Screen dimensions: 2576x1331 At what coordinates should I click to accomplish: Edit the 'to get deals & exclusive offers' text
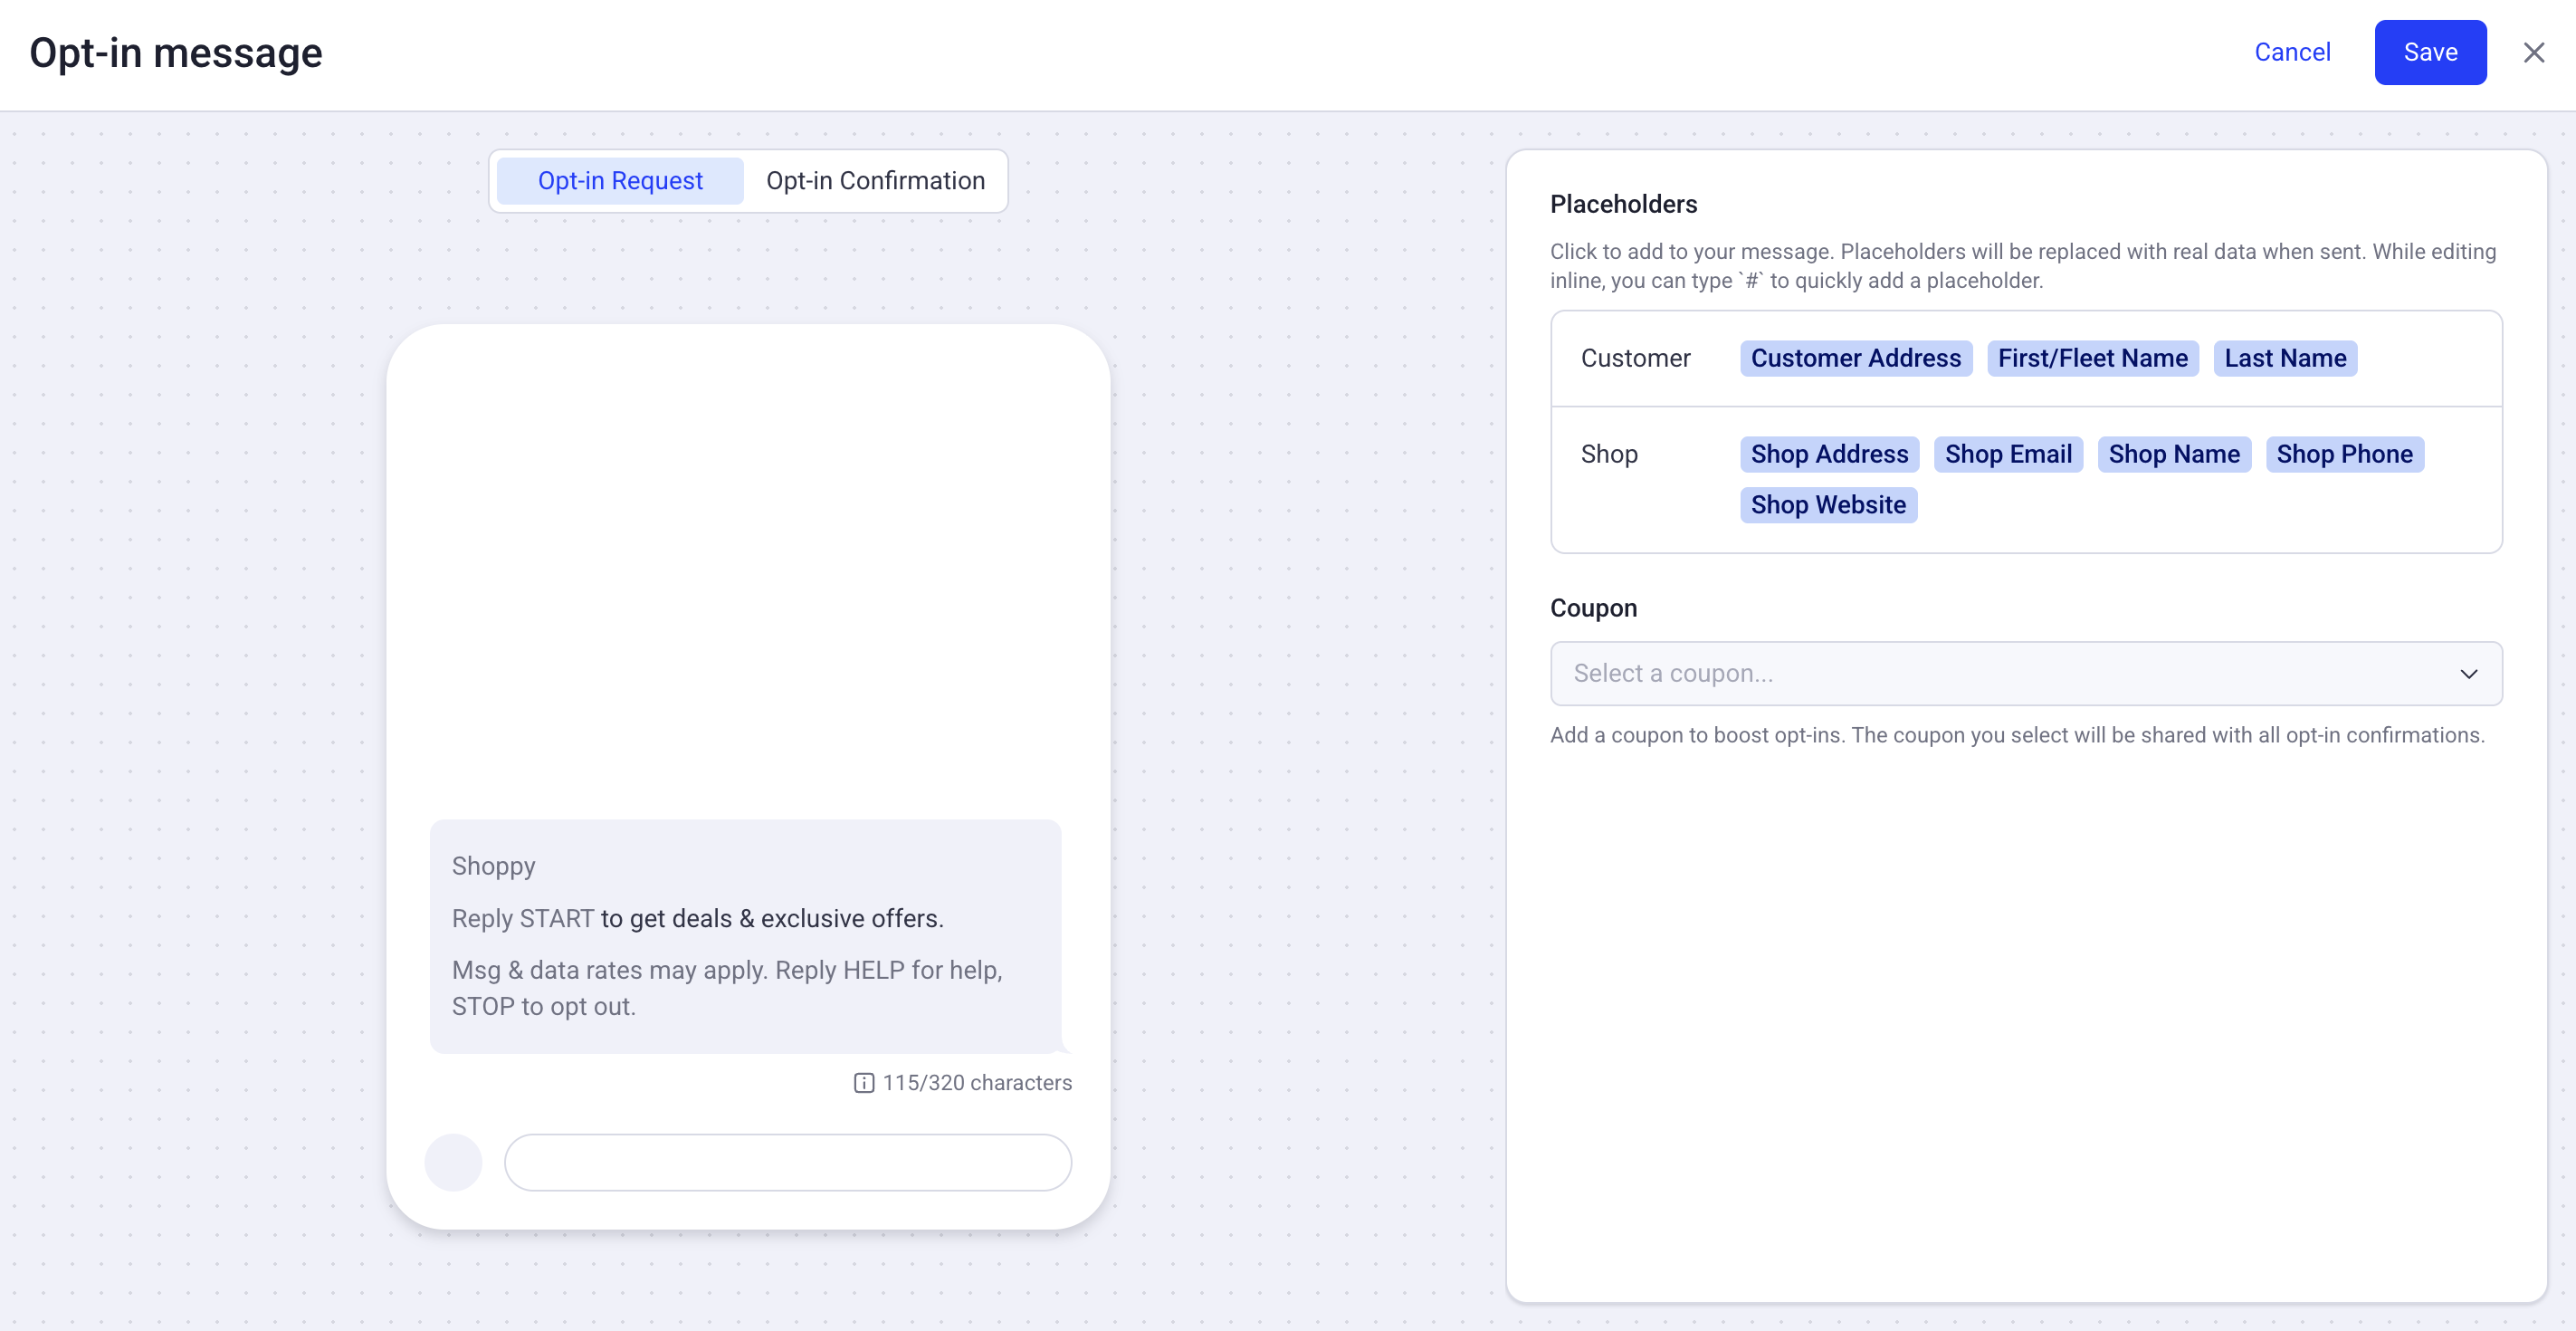[772, 918]
